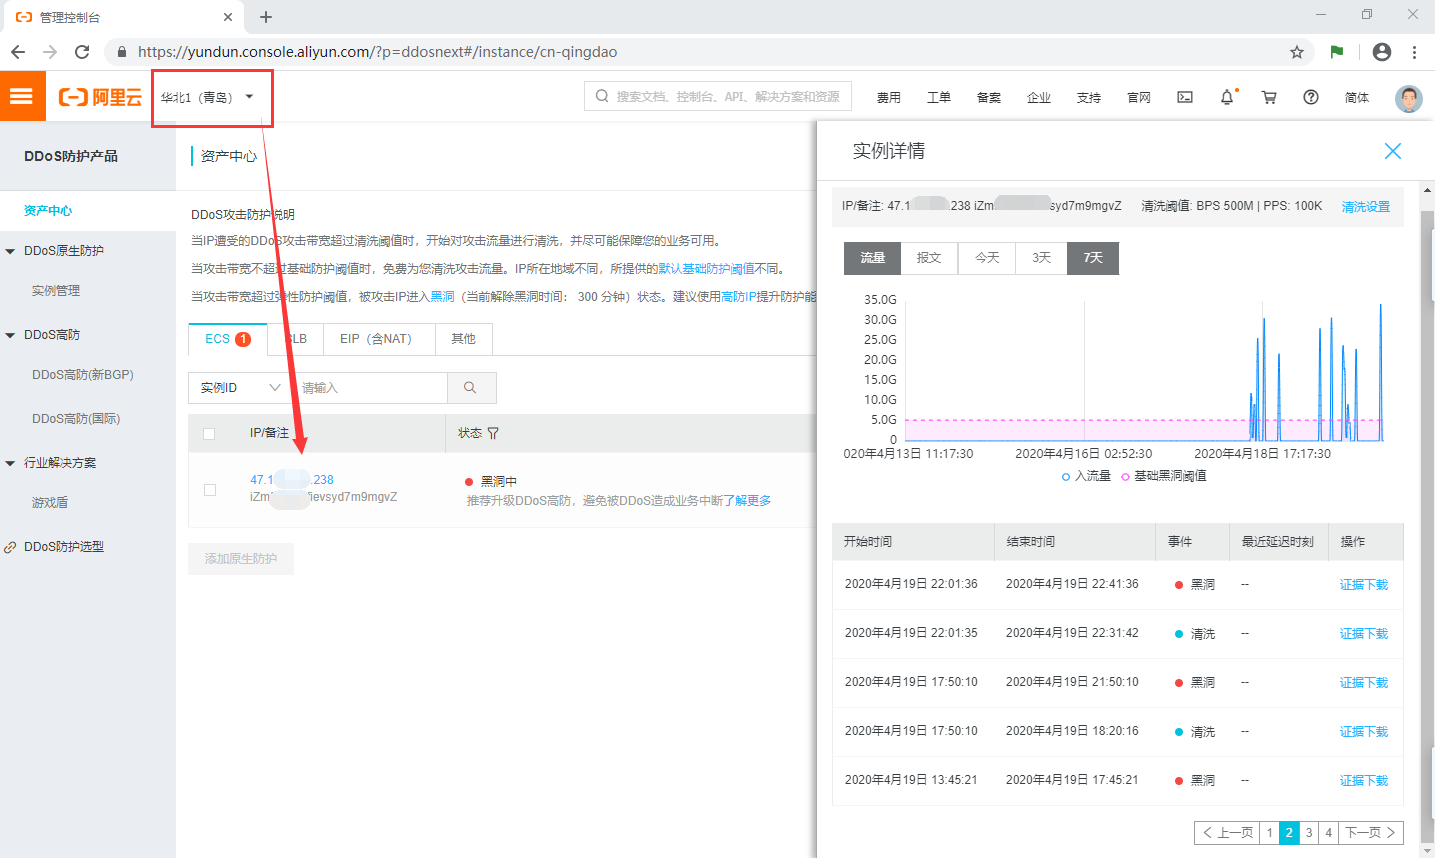Screen dimensions: 1435x858
Task: Open the 默认基础防护阈值 link
Action: pos(706,269)
